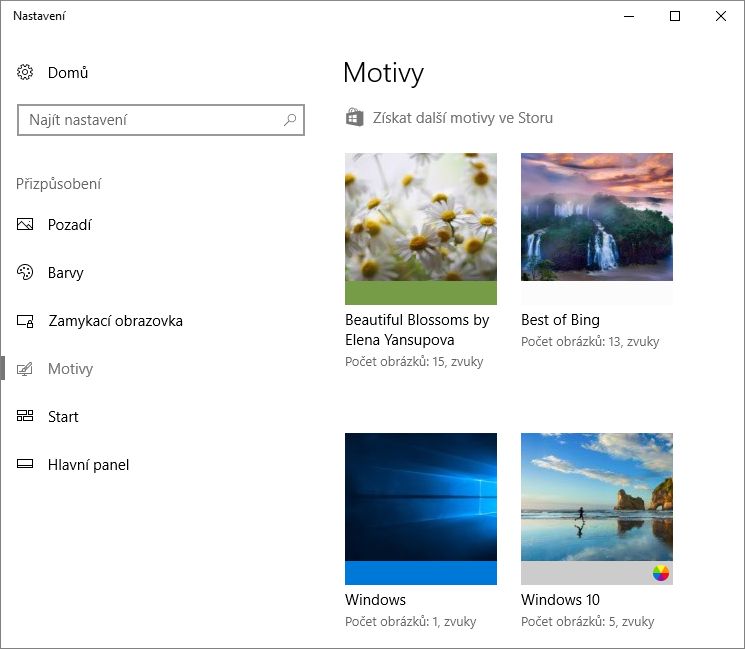Click the Barvy palette icon
This screenshot has width=745, height=649.
pyautogui.click(x=25, y=272)
